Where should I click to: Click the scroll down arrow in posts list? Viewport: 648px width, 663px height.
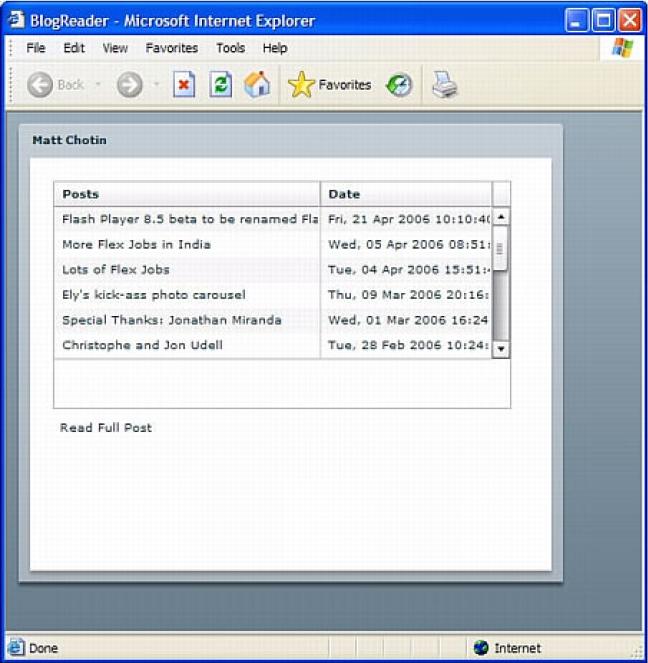(x=501, y=348)
